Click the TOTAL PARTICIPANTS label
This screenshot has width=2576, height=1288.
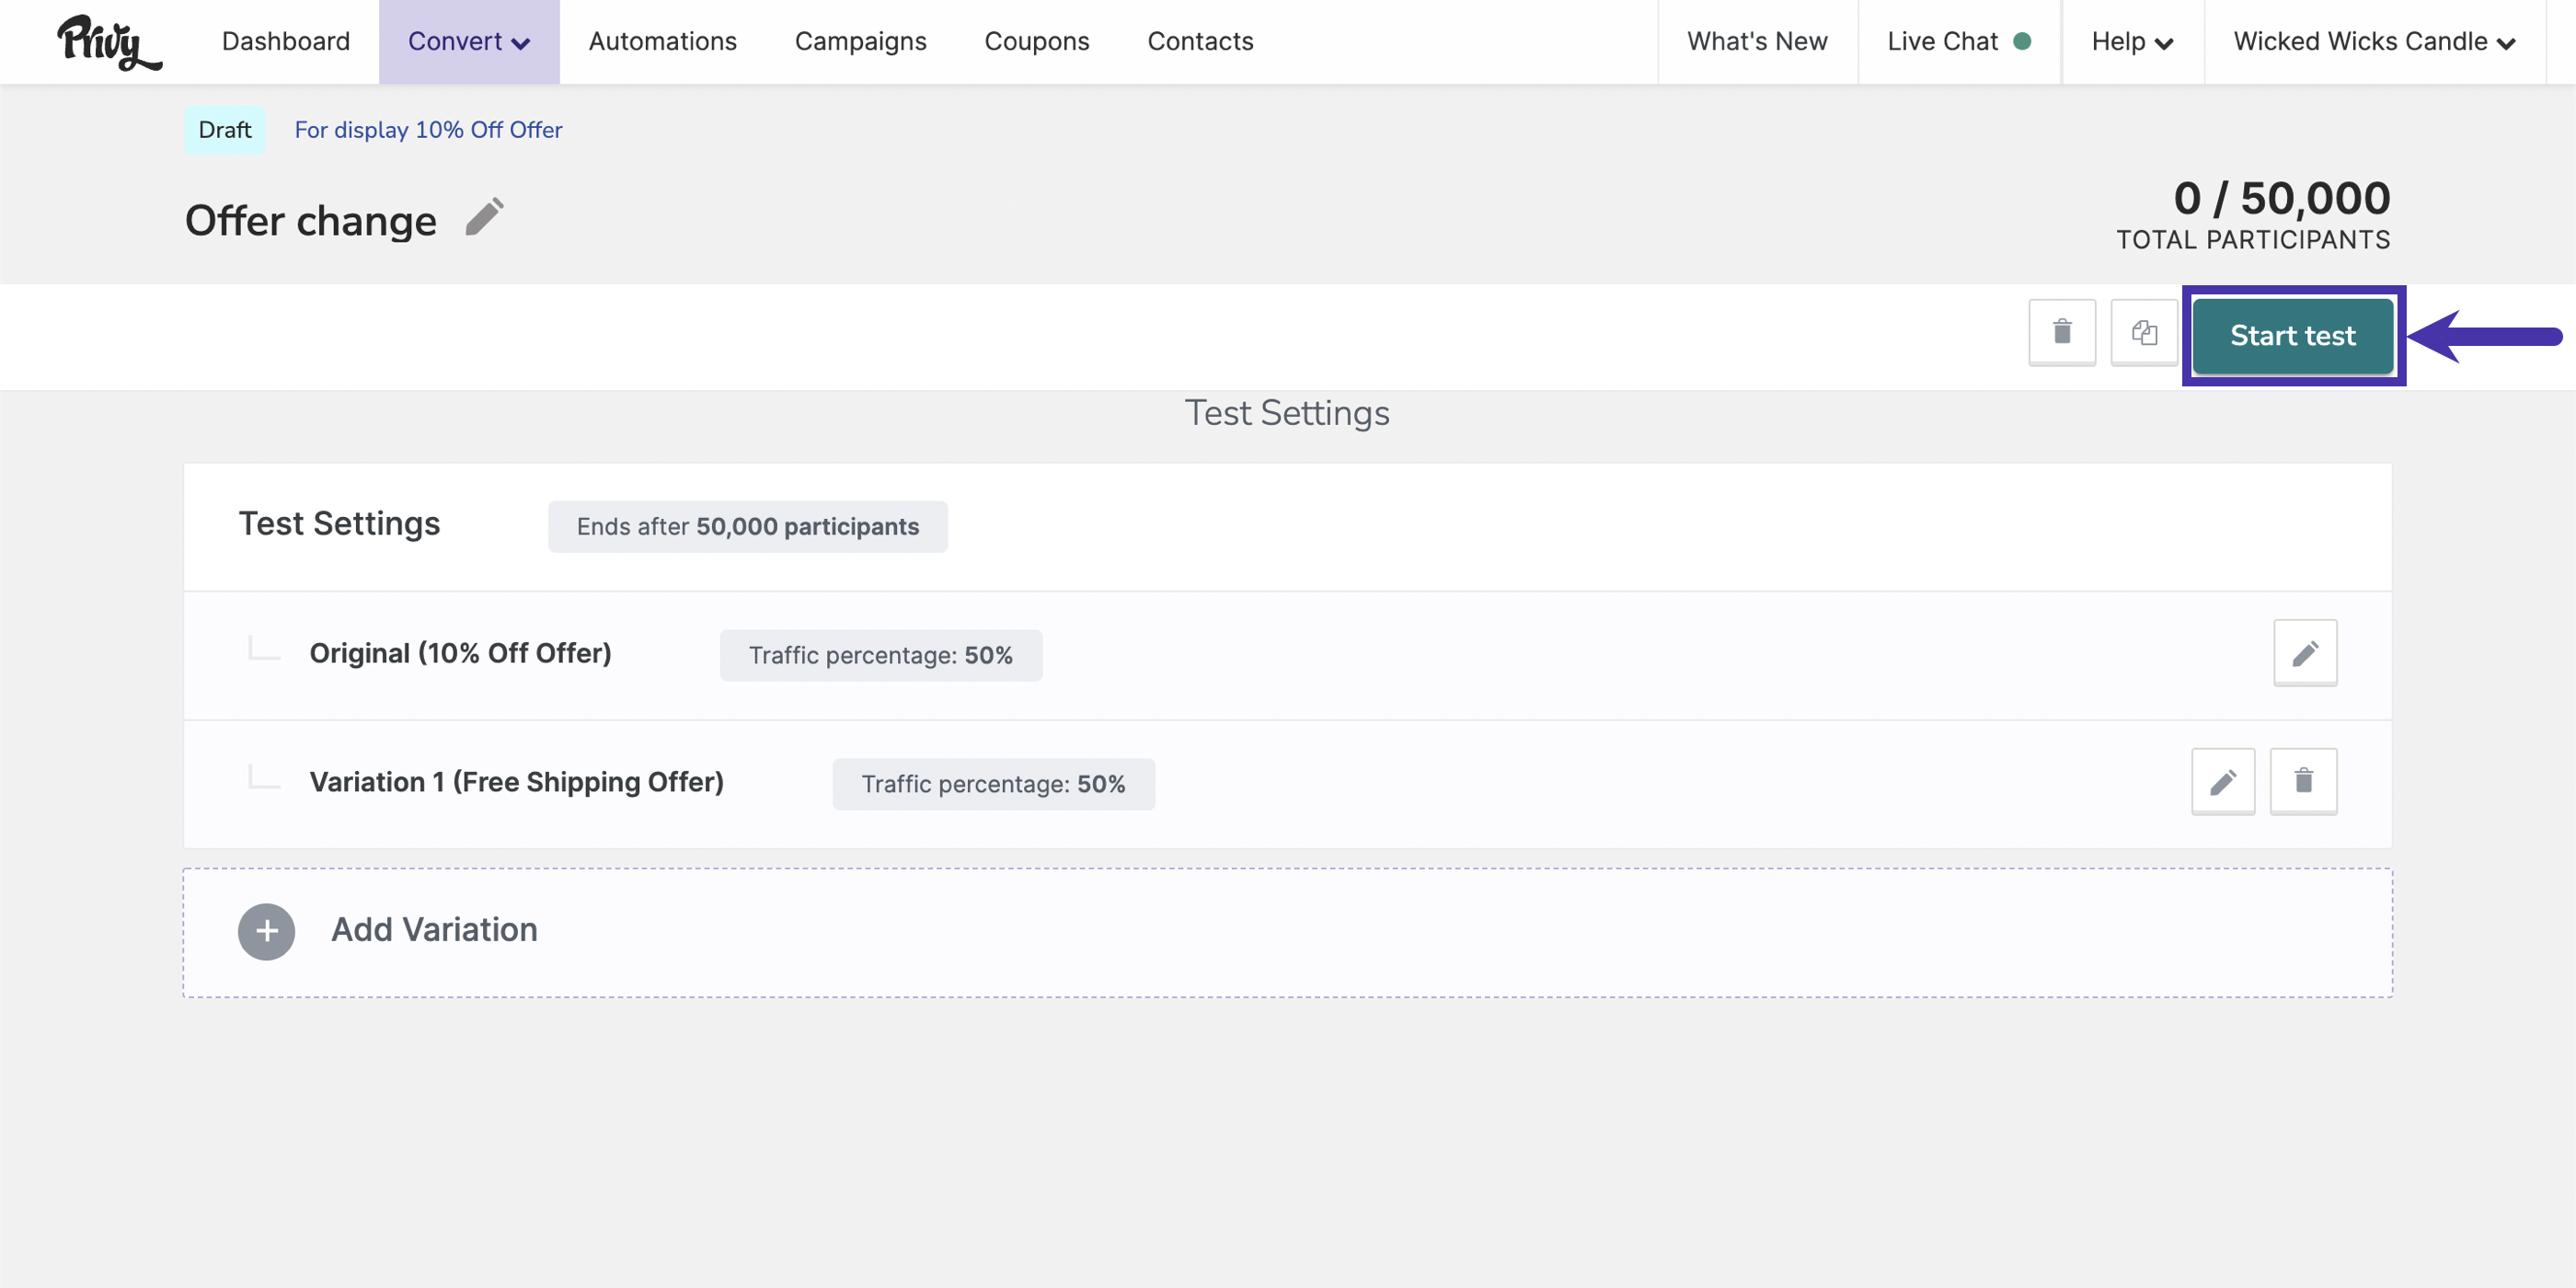tap(2253, 240)
